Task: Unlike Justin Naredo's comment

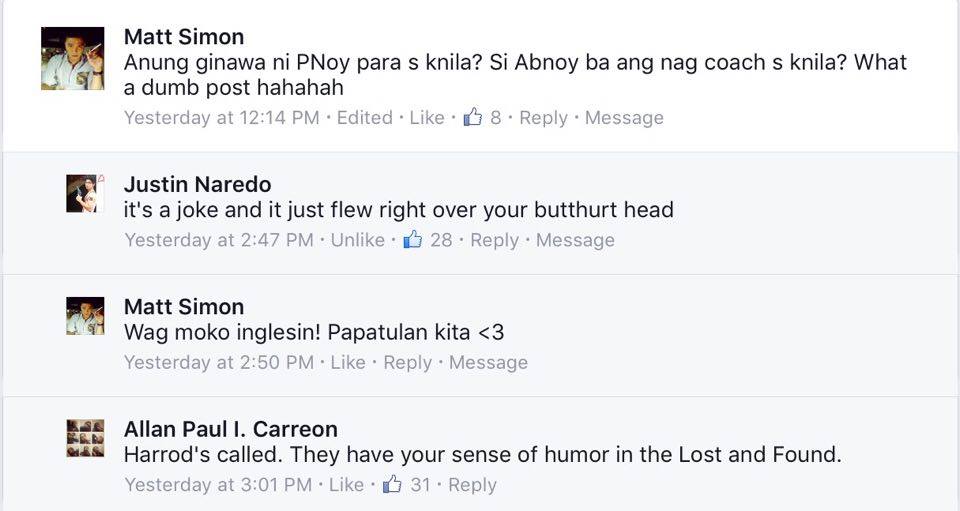Action: [358, 240]
